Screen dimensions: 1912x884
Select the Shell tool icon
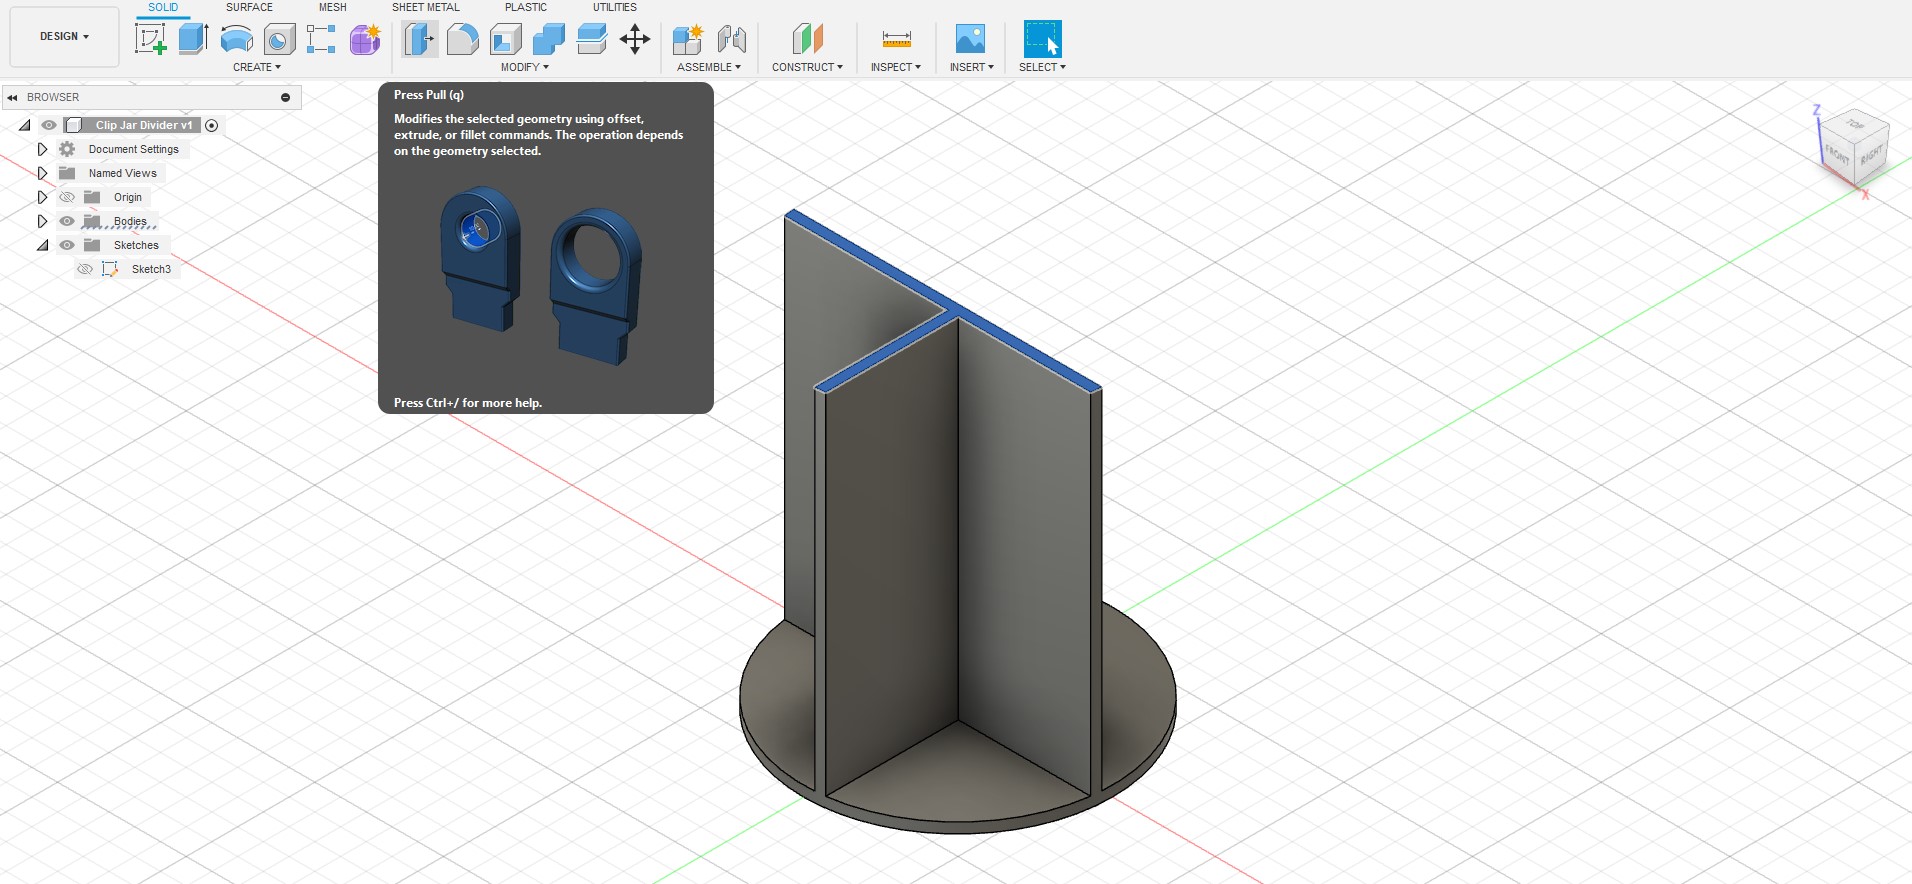pyautogui.click(x=506, y=40)
